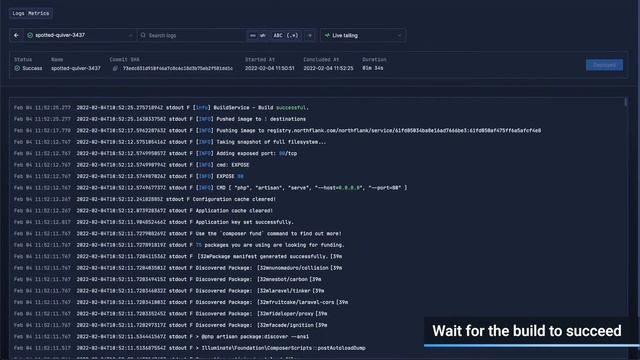Image resolution: width=640 pixels, height=360 pixels.
Task: Click the name value spotted-quiver-3437 in details row
Action: click(76, 68)
